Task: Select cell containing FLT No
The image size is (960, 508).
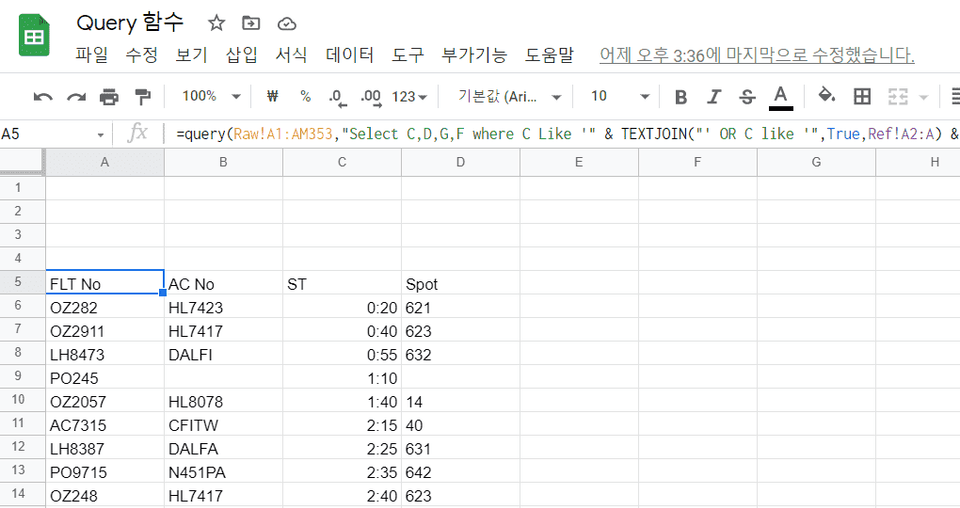Action: [105, 283]
